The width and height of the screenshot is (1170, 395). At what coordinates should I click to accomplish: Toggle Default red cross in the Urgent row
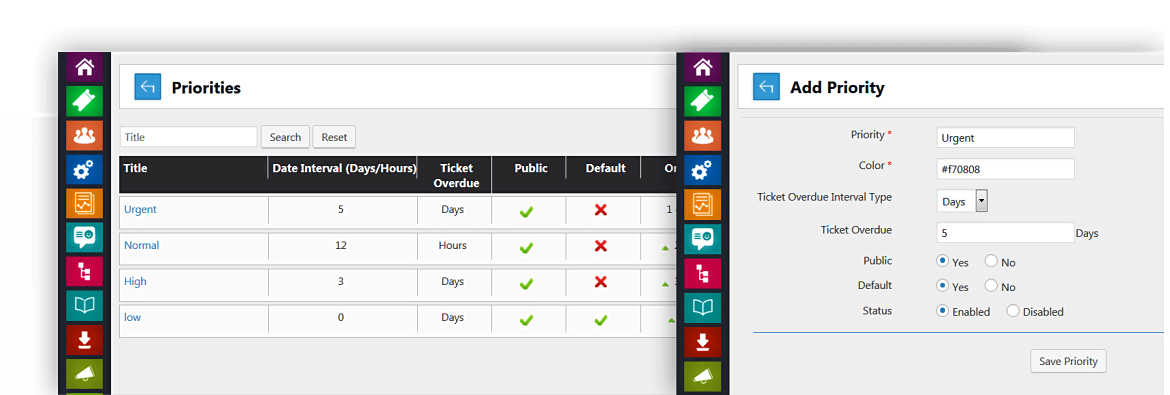[601, 211]
